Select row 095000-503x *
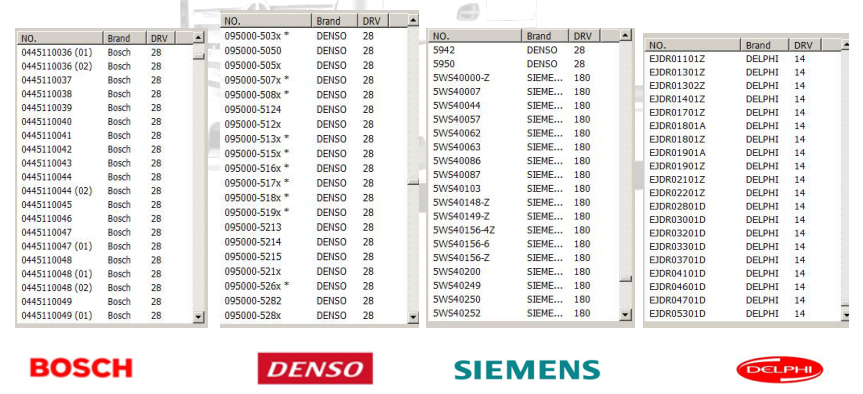 point(314,36)
